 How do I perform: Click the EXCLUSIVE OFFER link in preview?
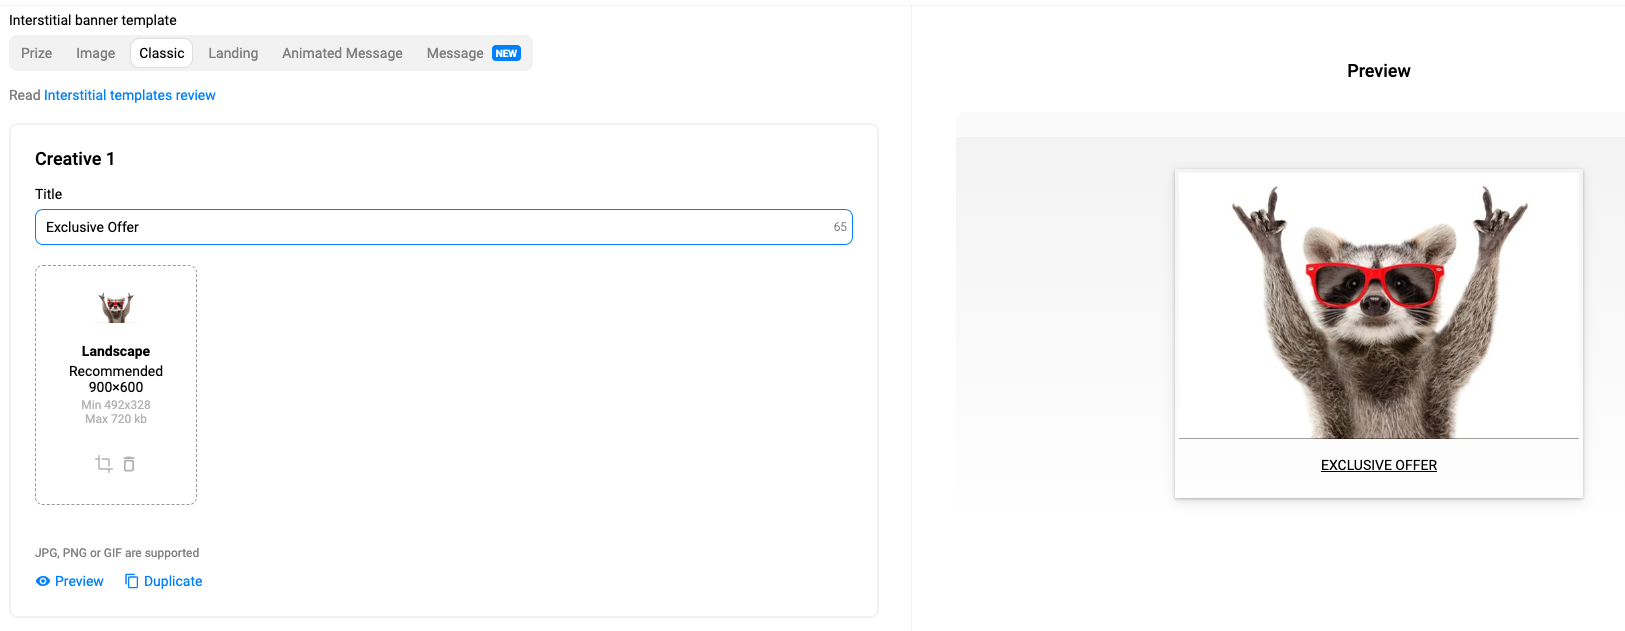click(x=1379, y=465)
